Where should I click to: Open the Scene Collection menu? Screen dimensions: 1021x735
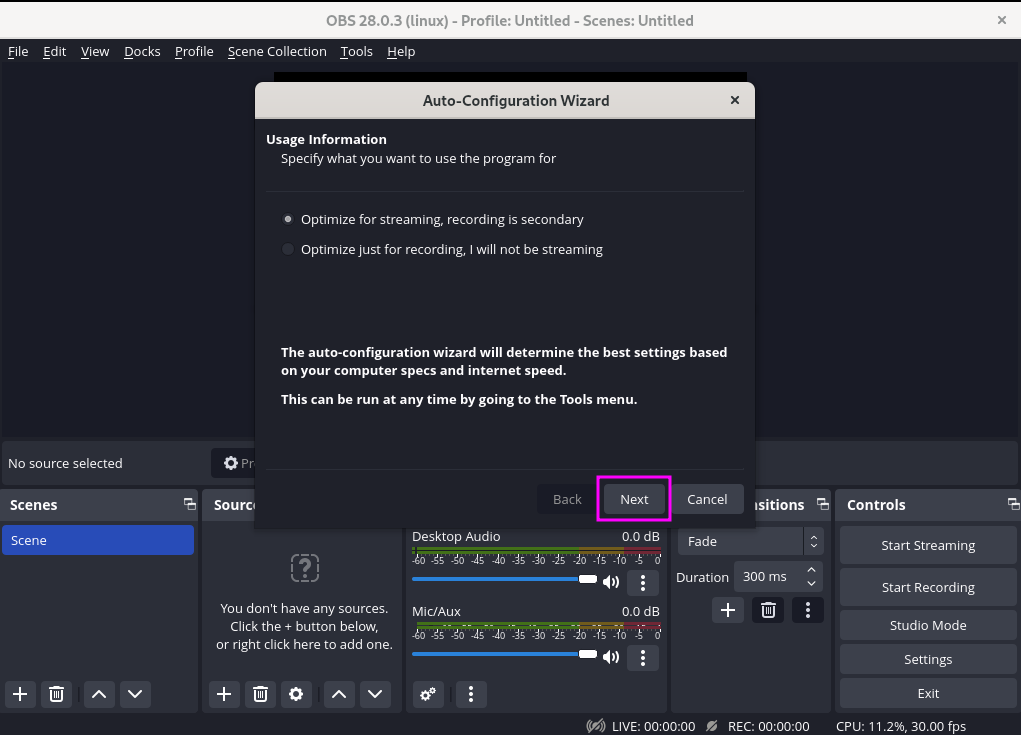pyautogui.click(x=277, y=51)
